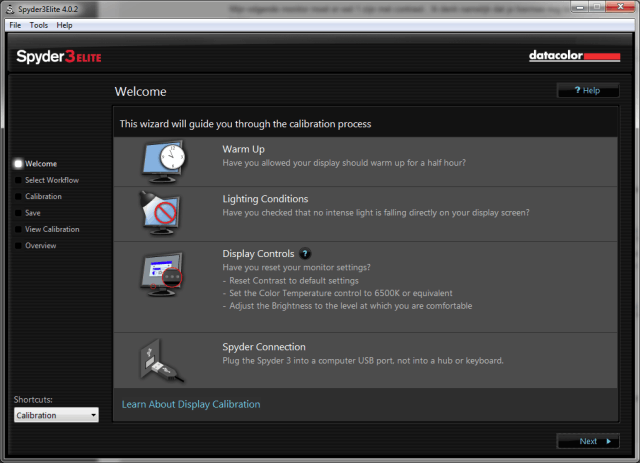Click 'Reset Contrast to default settings' text
Screen dimensions: 640x463
294,280
